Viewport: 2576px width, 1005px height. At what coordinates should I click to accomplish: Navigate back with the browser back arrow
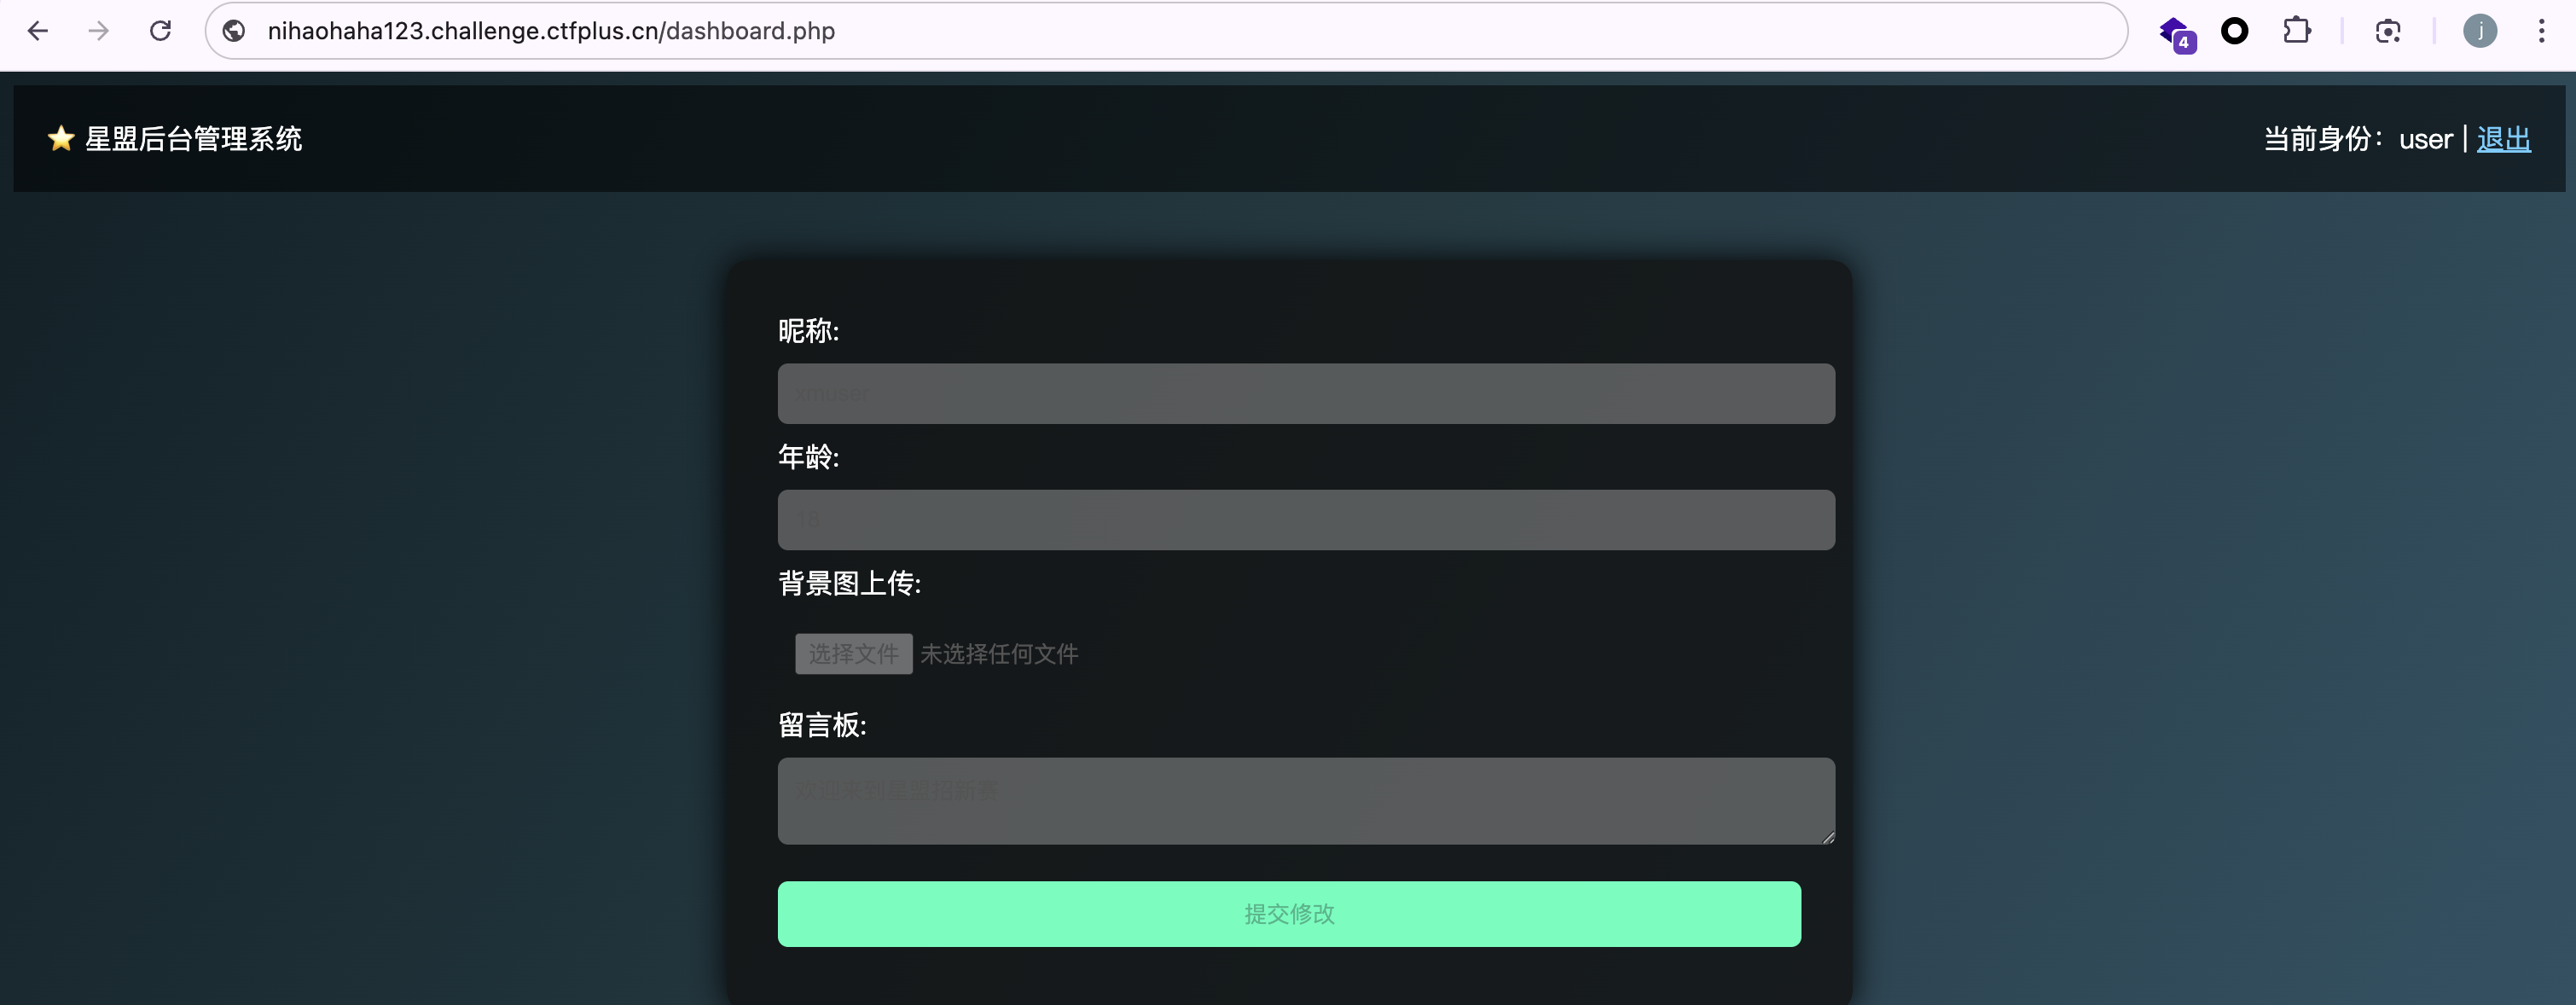38,31
